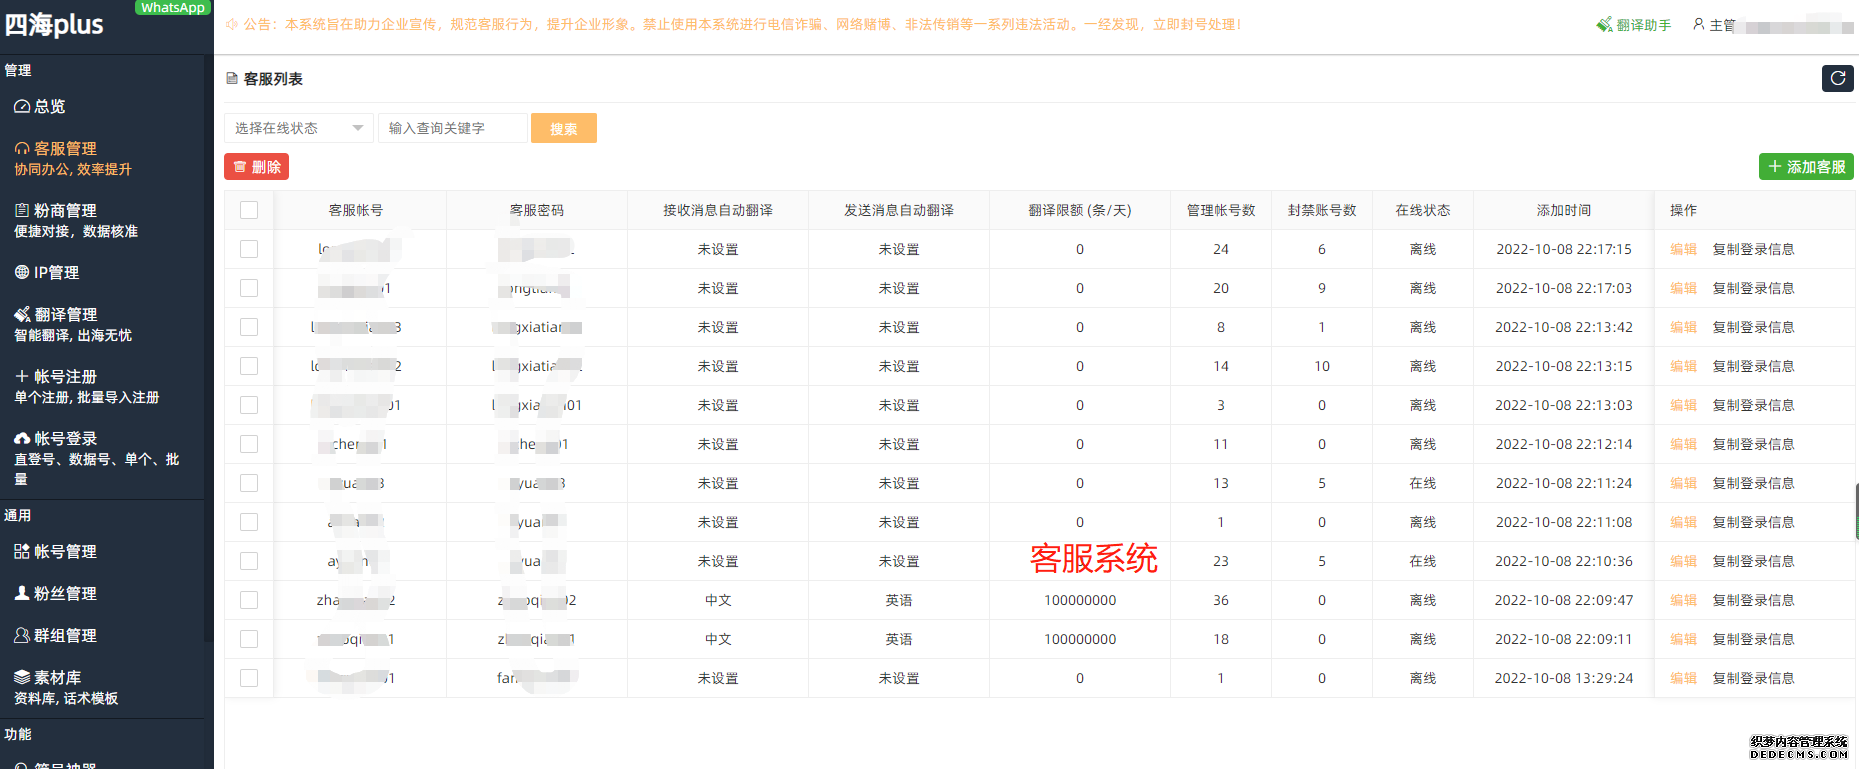1859x769 pixels.
Task: Click the user icon beside 主管
Action: (x=1698, y=24)
